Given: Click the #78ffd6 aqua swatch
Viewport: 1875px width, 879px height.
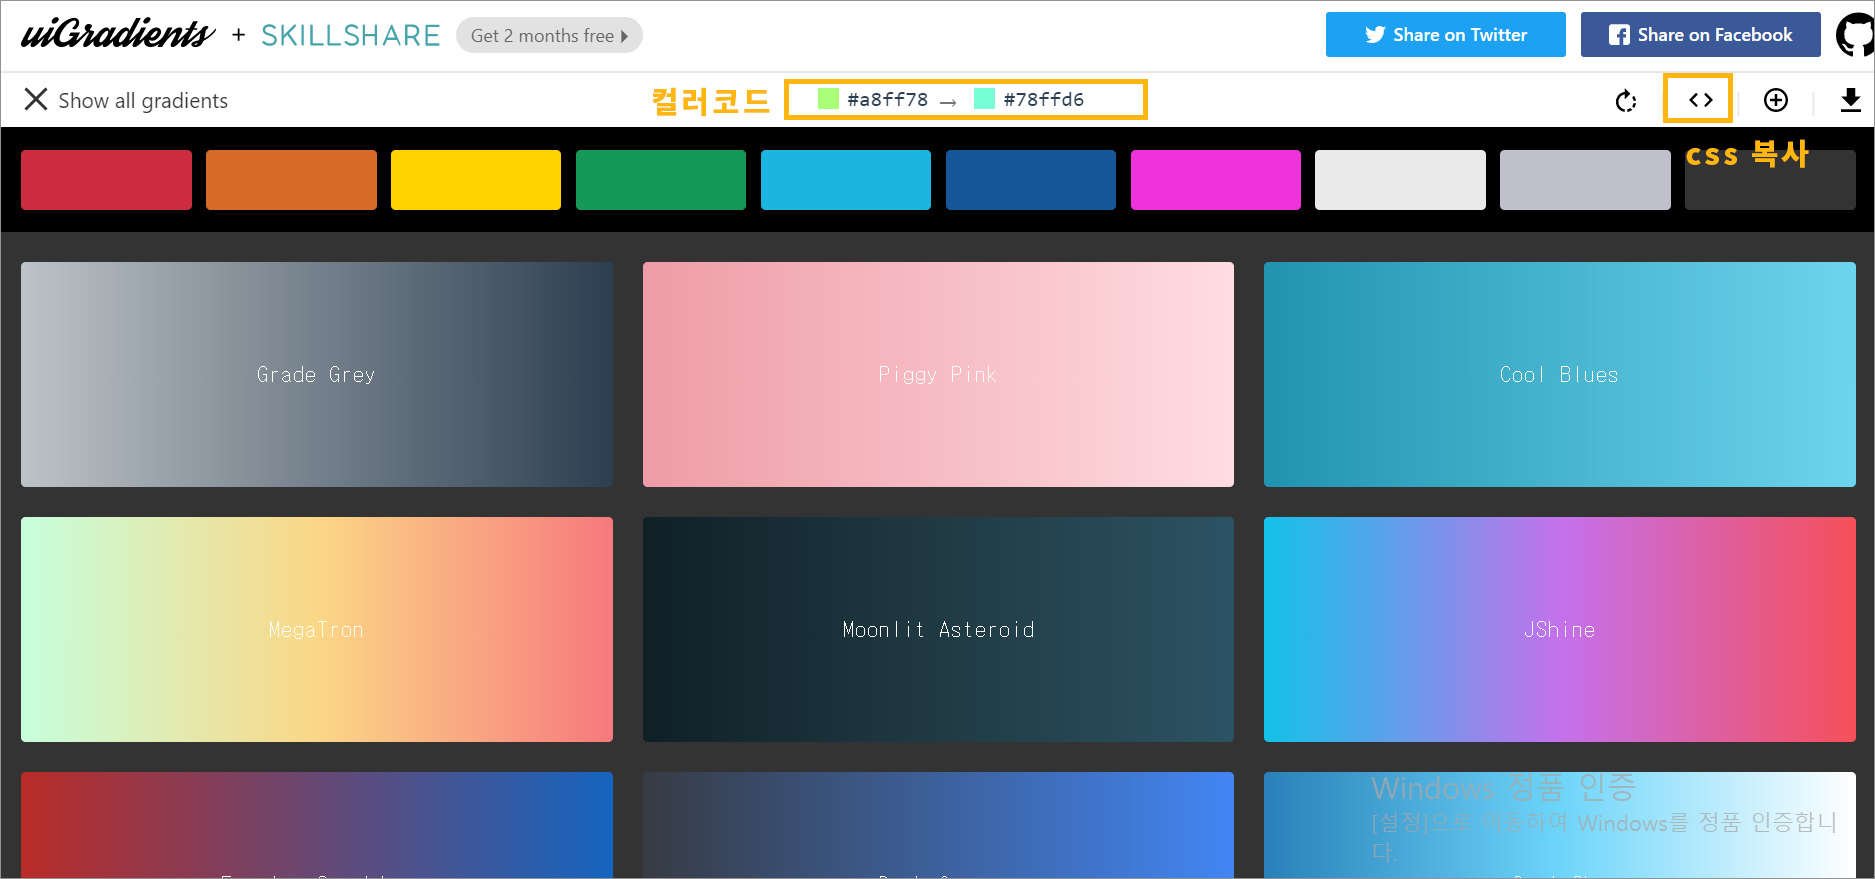Looking at the screenshot, I should pos(984,99).
